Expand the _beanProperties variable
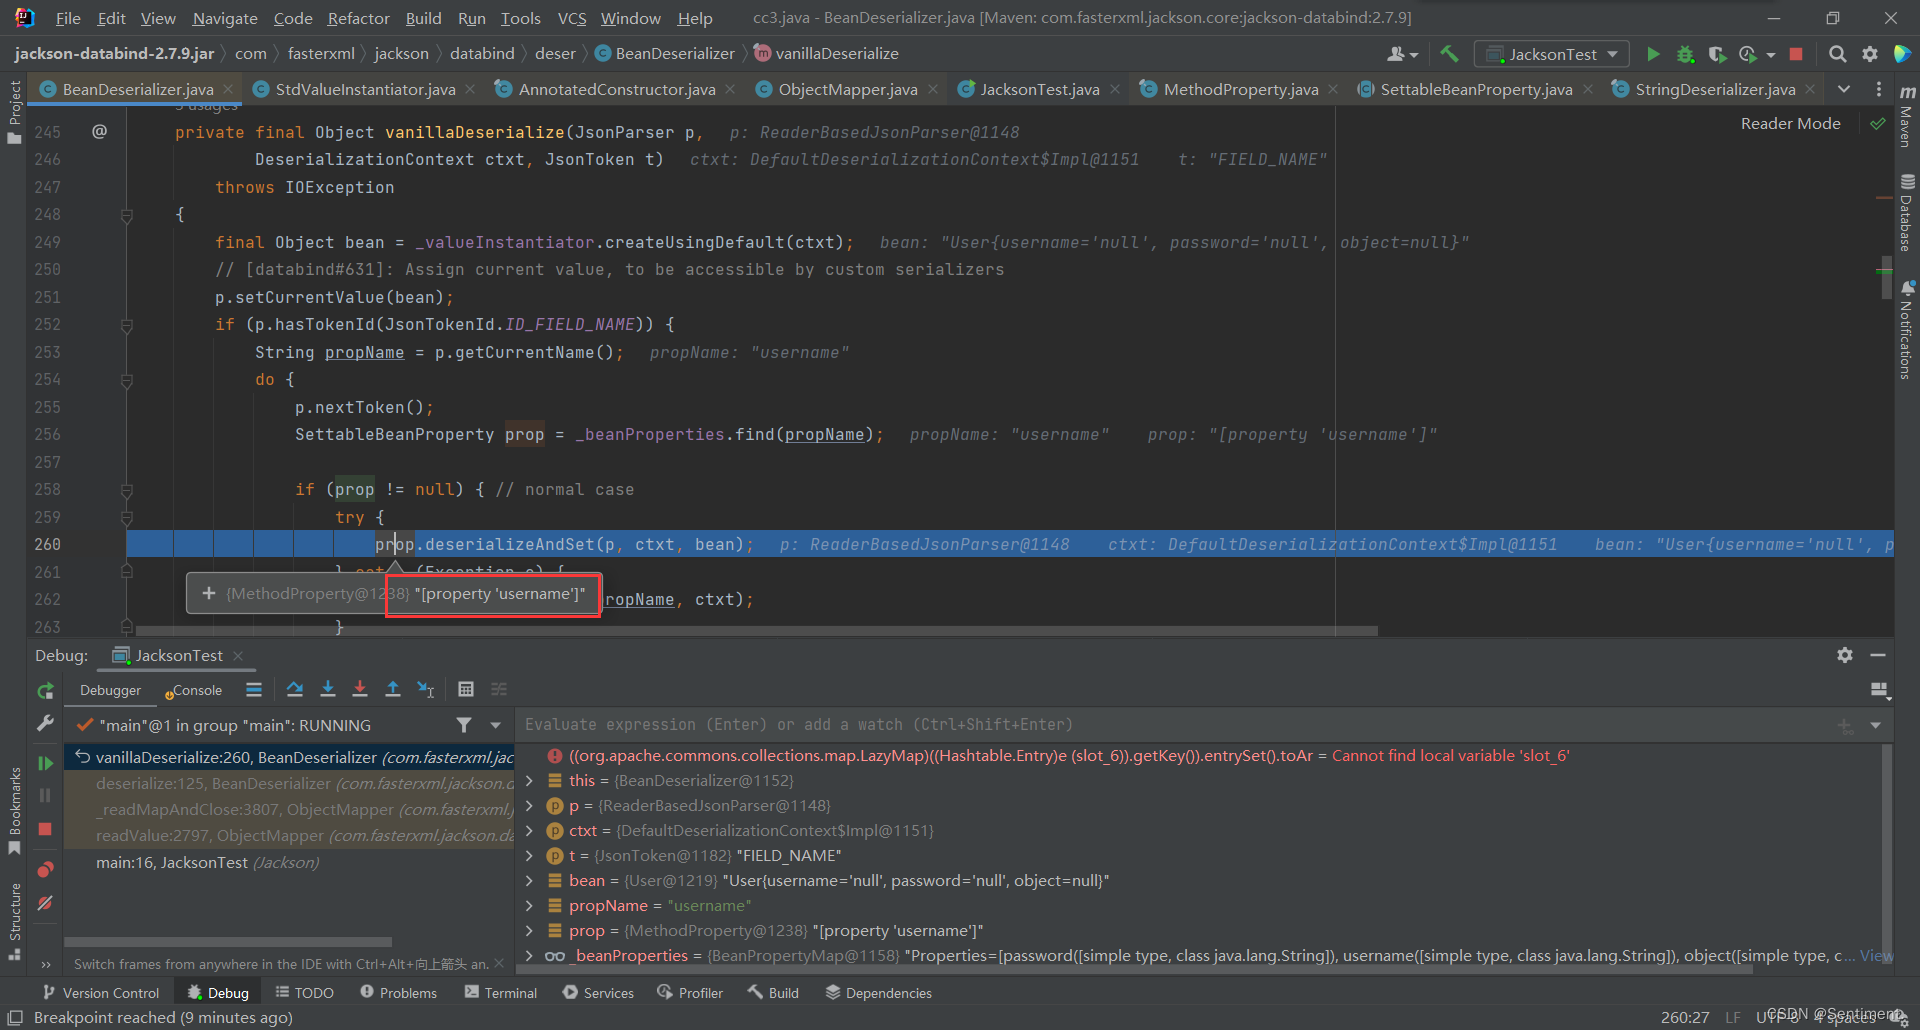Image resolution: width=1920 pixels, height=1030 pixels. point(529,956)
